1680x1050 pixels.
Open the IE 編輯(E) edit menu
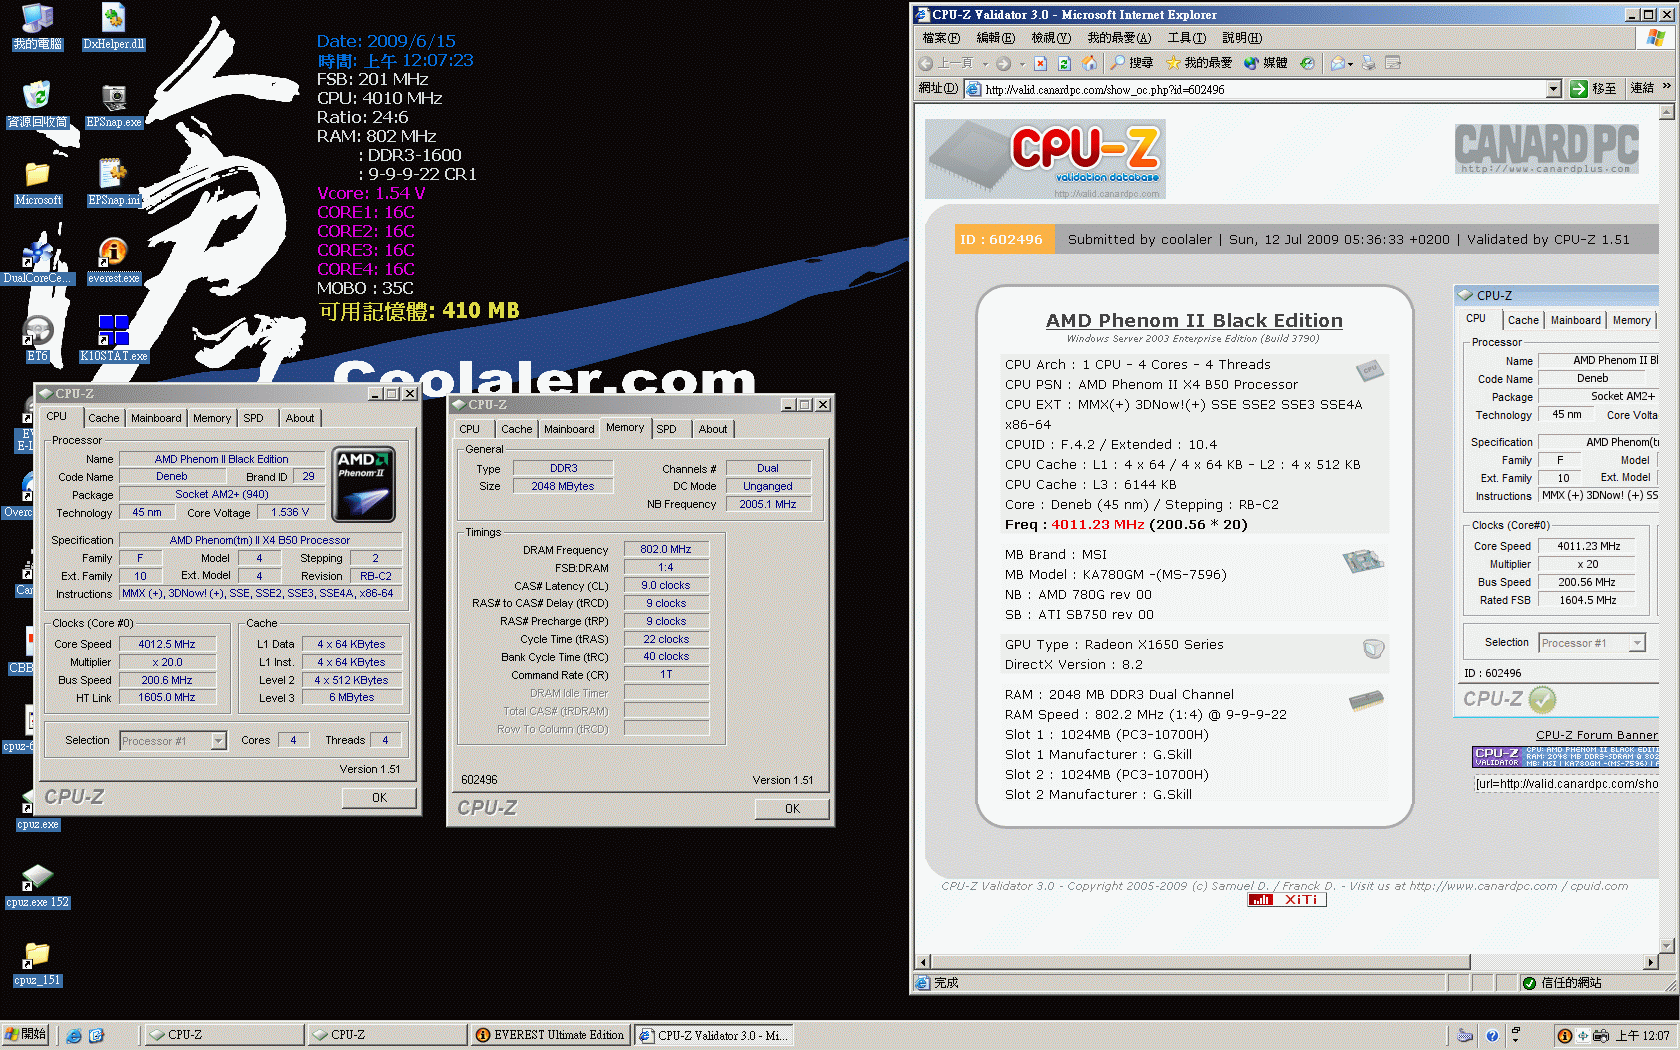coord(995,38)
